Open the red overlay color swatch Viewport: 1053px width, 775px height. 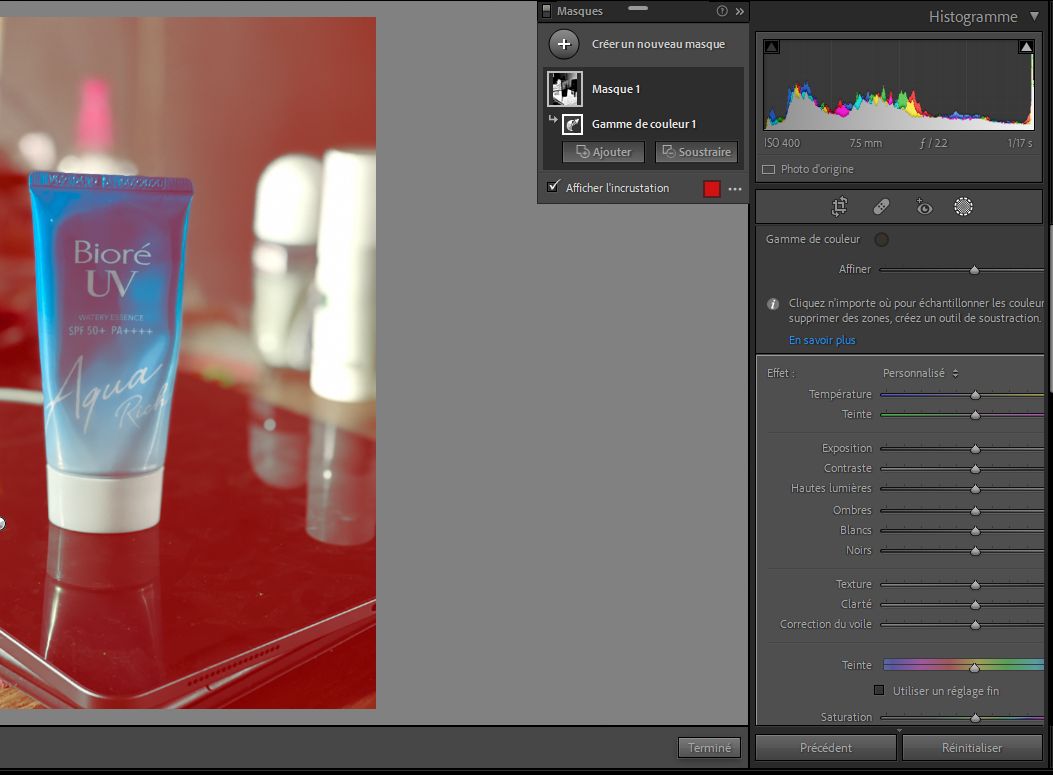[x=712, y=189]
